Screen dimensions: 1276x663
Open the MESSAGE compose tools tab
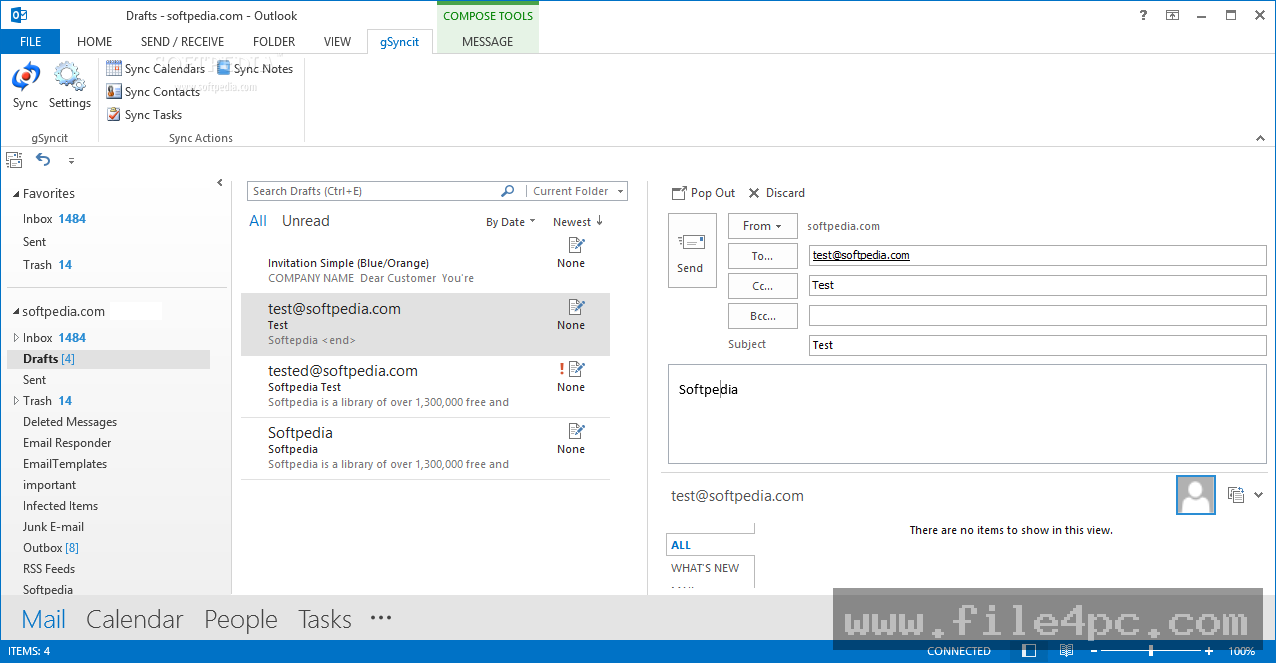(487, 42)
